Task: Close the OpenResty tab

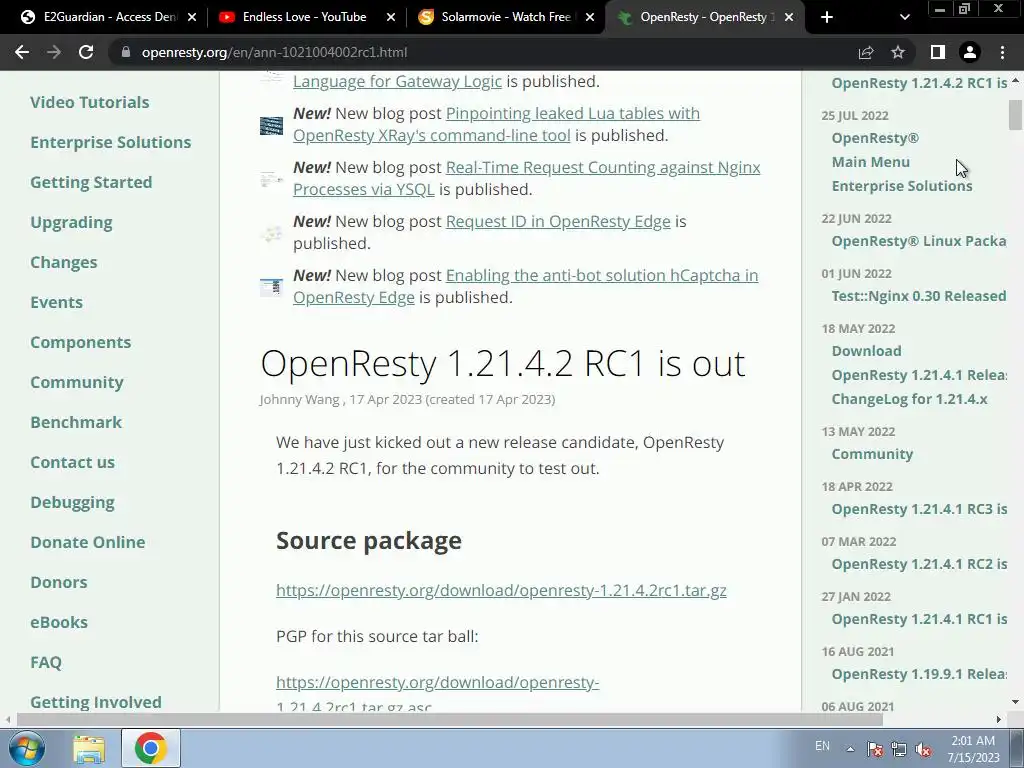Action: (789, 17)
